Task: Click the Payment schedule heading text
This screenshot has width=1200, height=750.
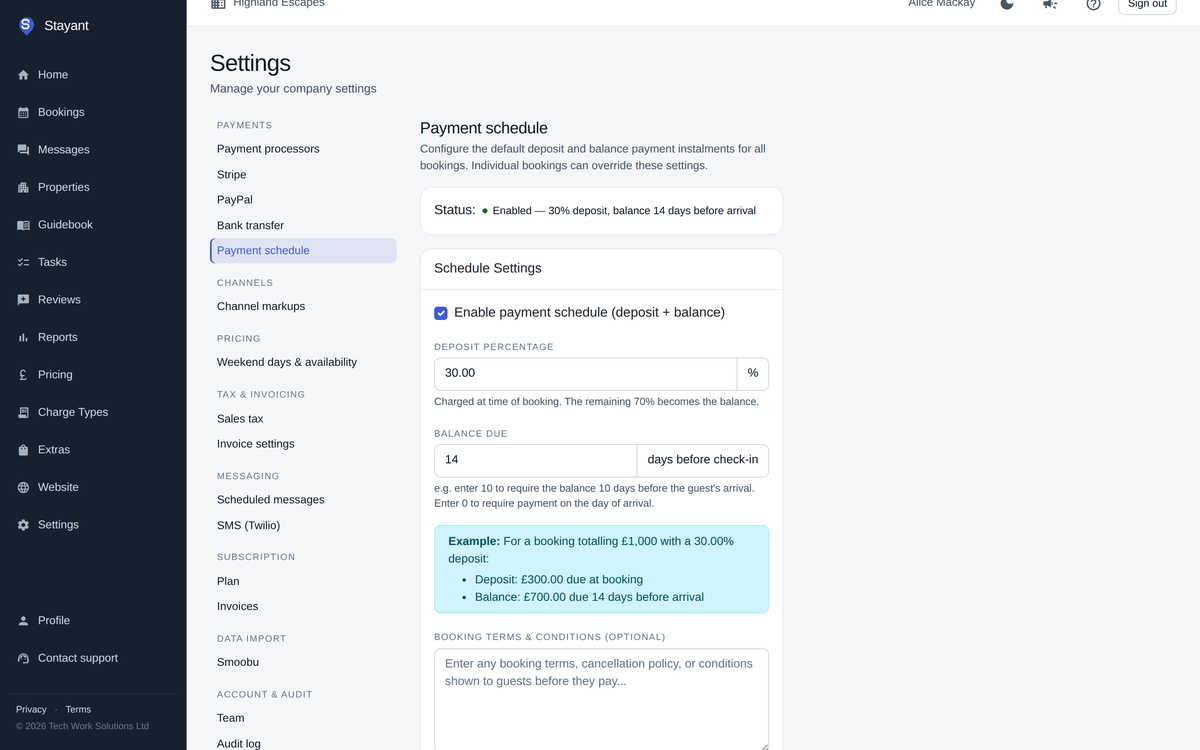Action: tap(484, 128)
